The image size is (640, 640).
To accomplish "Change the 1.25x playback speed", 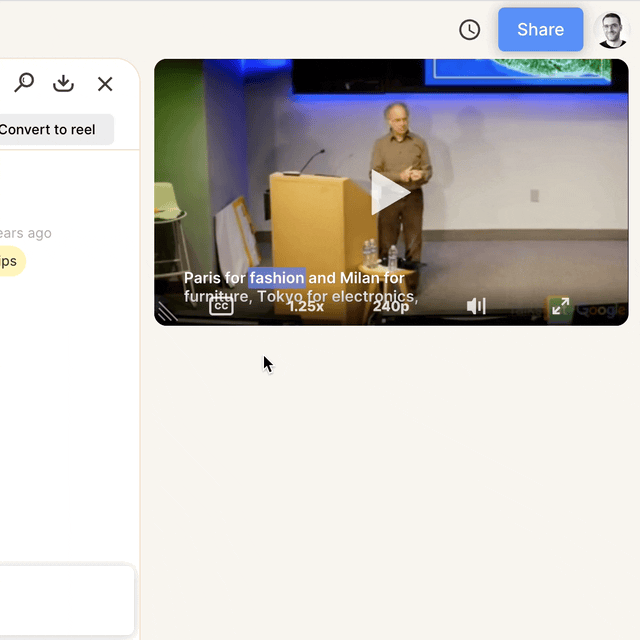I will pos(306,306).
